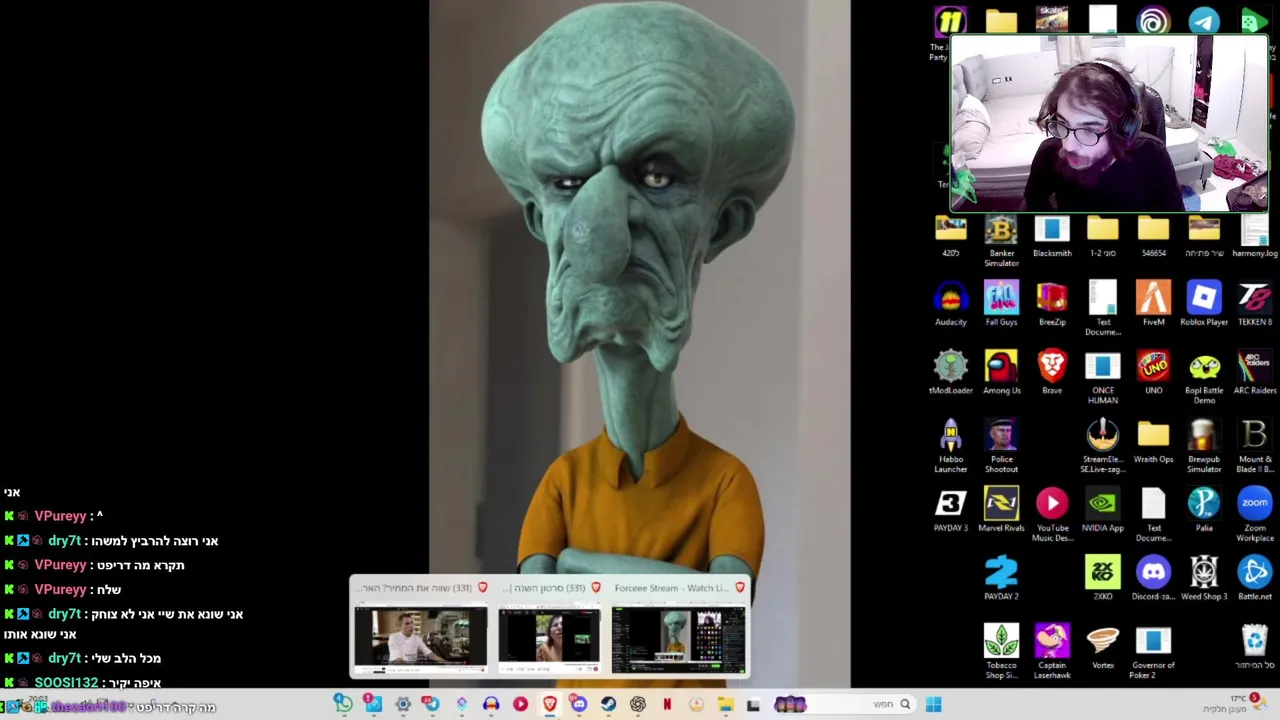Open the Battle.net desktop shortcut
Image resolution: width=1280 pixels, height=720 pixels.
click(x=1255, y=579)
